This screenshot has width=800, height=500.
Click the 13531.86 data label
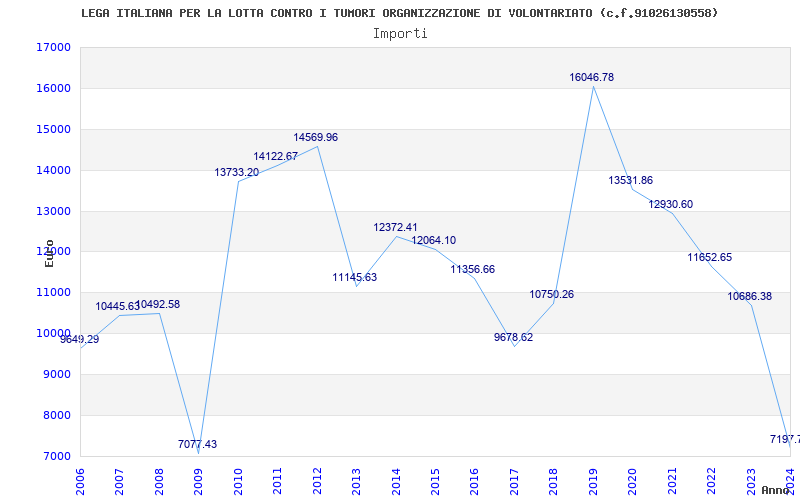point(631,181)
